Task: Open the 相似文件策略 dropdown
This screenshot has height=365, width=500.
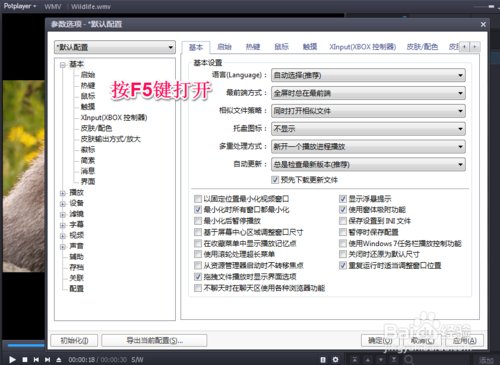Action: (x=368, y=111)
